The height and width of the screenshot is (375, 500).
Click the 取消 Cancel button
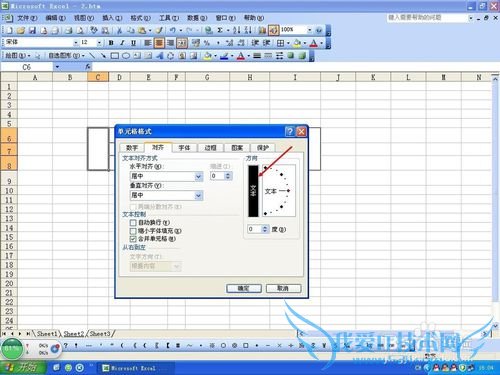pos(283,288)
